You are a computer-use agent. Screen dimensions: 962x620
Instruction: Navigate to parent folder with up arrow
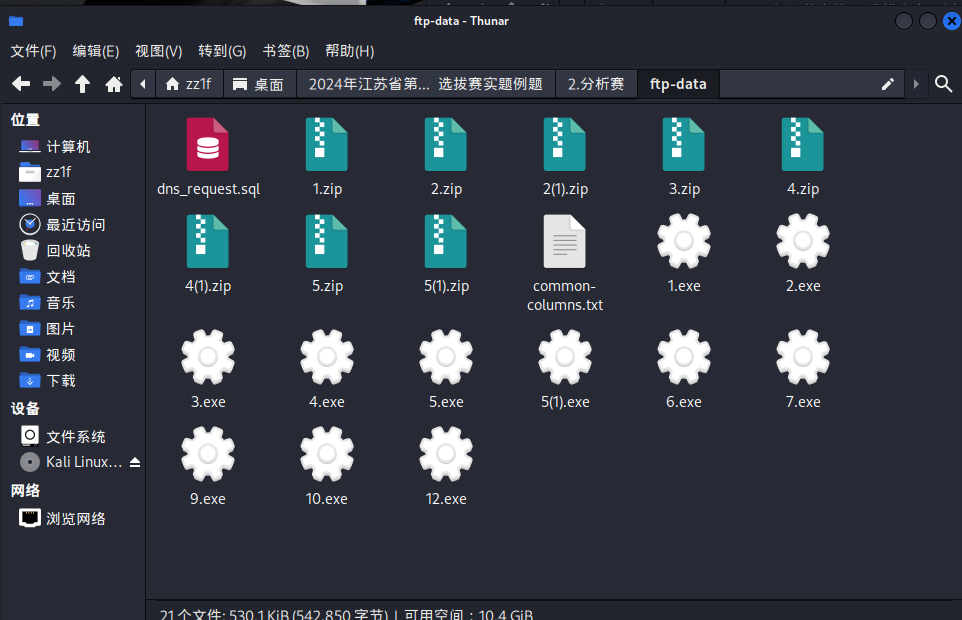click(x=83, y=84)
